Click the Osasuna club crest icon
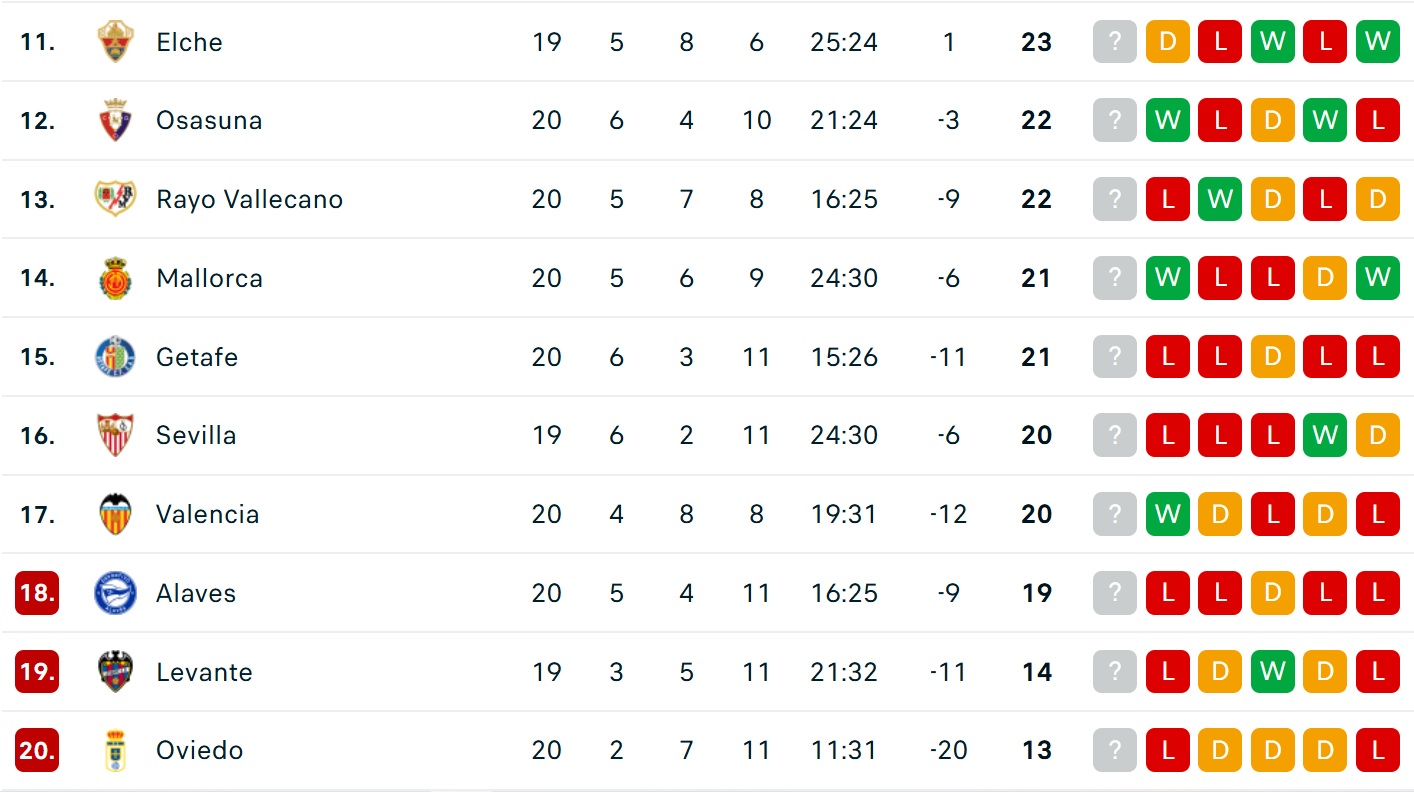Viewport: 1414px width, 792px height. pyautogui.click(x=115, y=120)
